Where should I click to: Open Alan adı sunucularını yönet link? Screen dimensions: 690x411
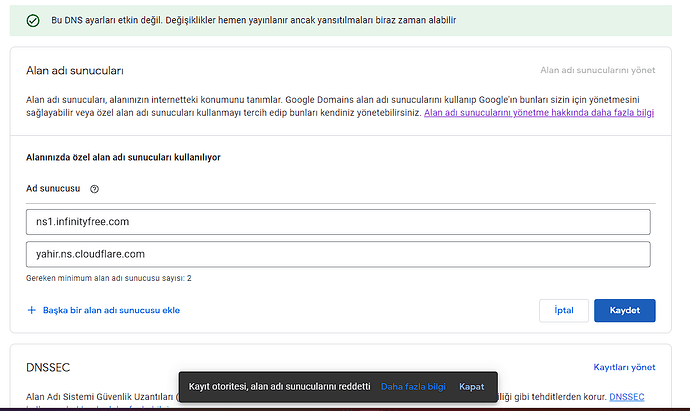pos(598,70)
